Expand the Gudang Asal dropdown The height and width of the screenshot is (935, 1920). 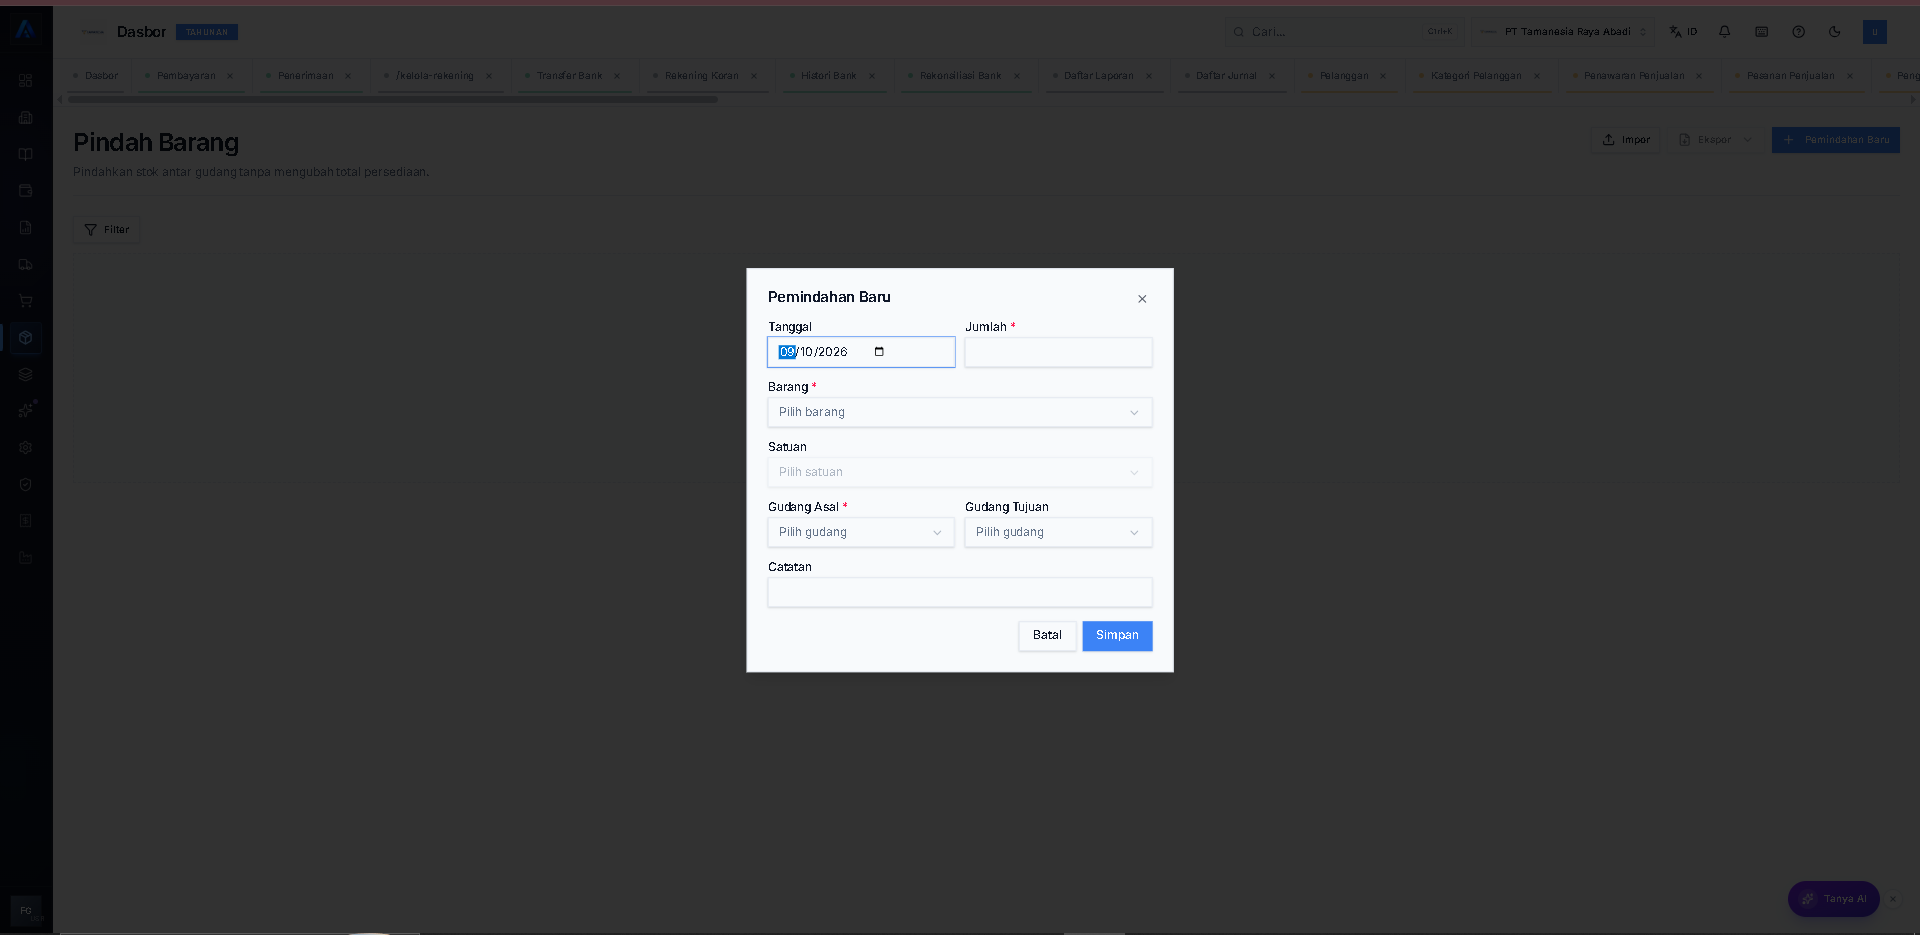click(x=861, y=532)
